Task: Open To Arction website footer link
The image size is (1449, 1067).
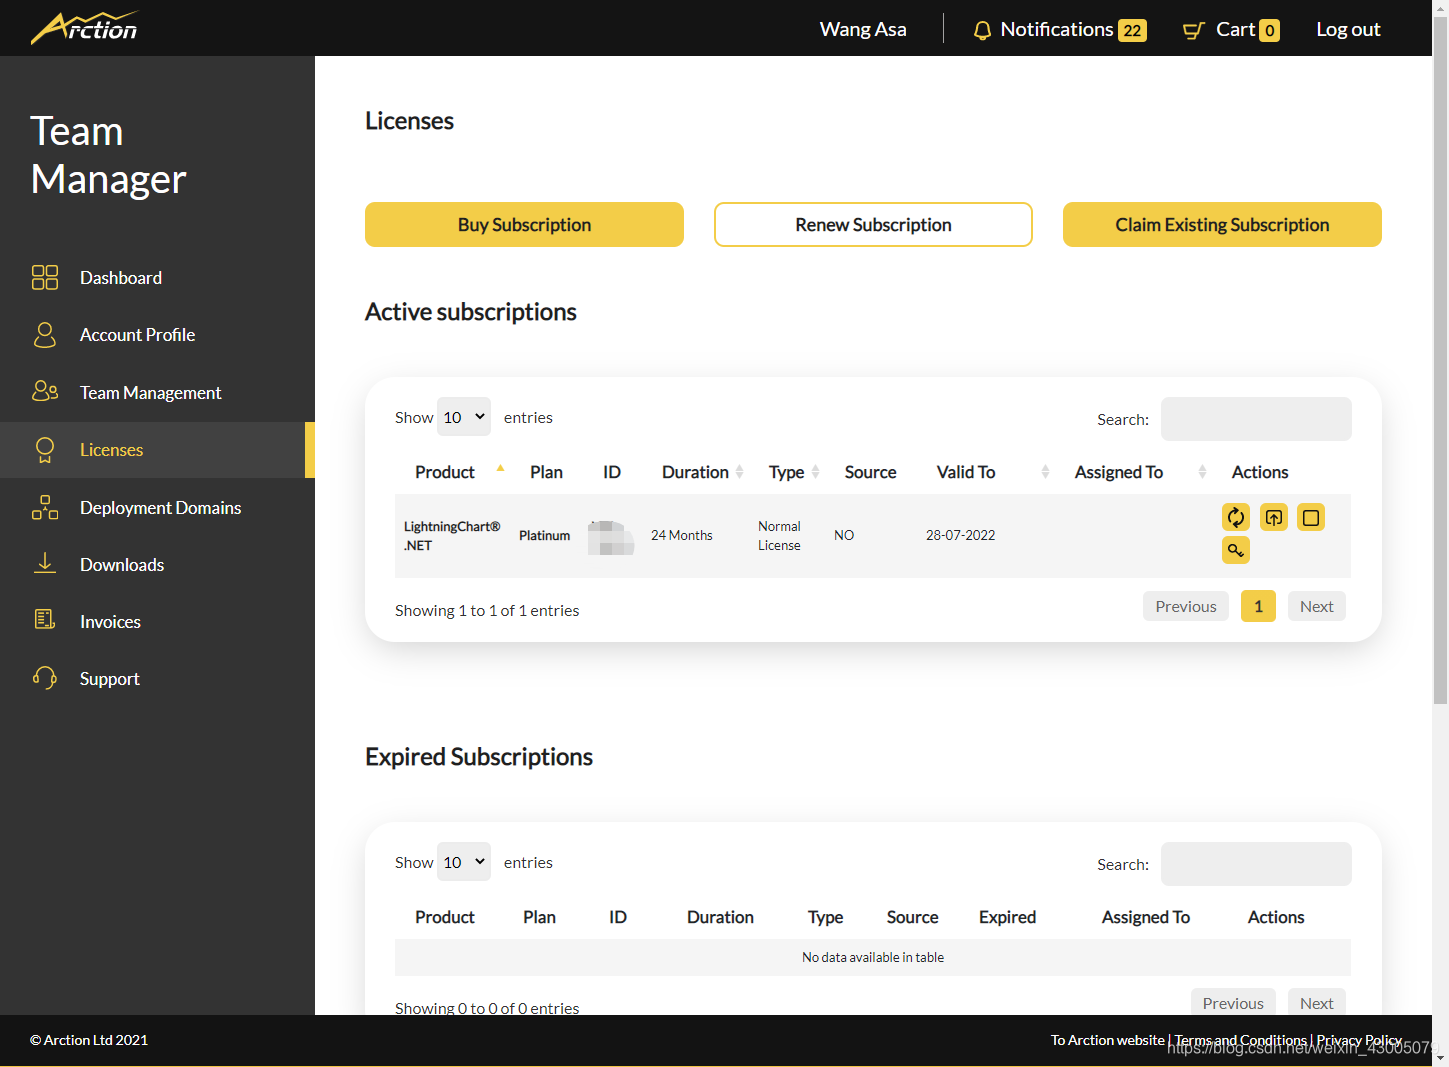Action: pos(1107,1040)
